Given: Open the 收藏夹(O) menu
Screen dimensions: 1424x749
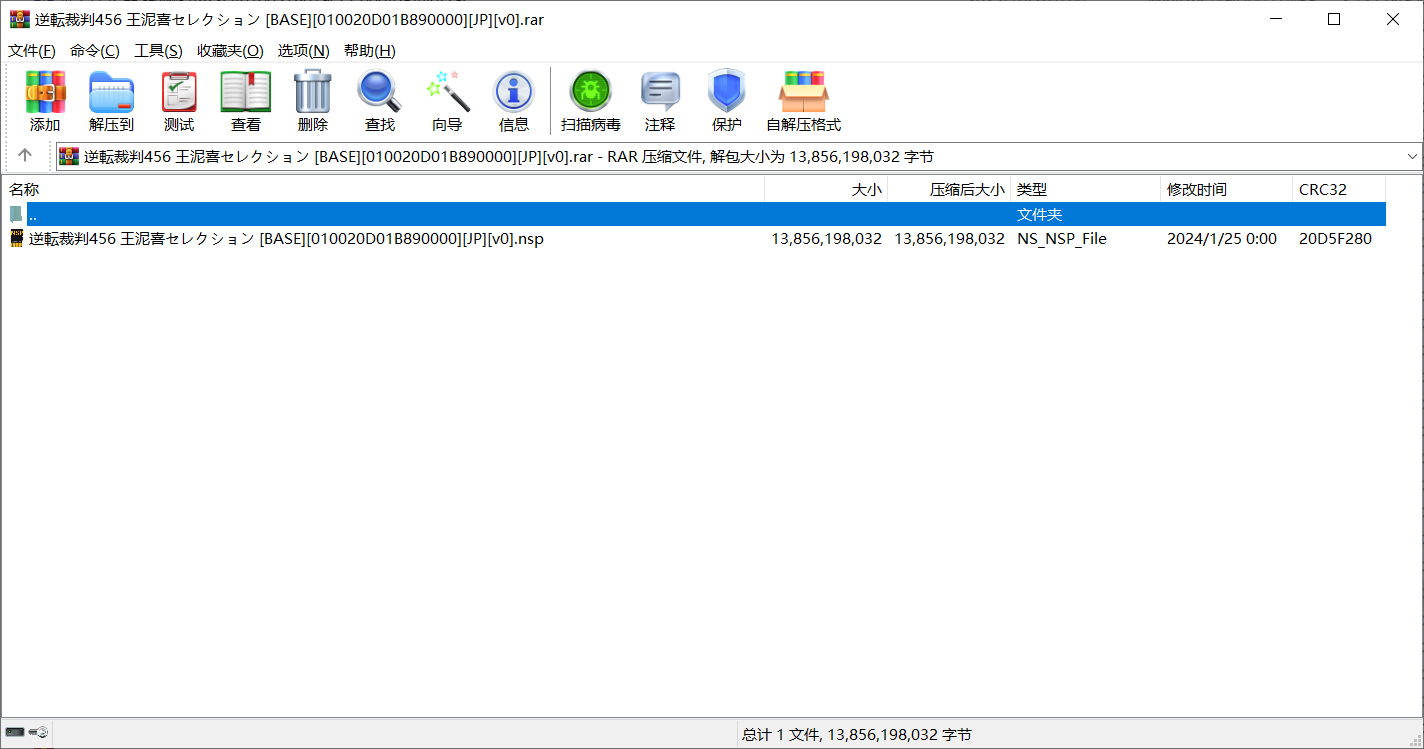Looking at the screenshot, I should [x=230, y=51].
